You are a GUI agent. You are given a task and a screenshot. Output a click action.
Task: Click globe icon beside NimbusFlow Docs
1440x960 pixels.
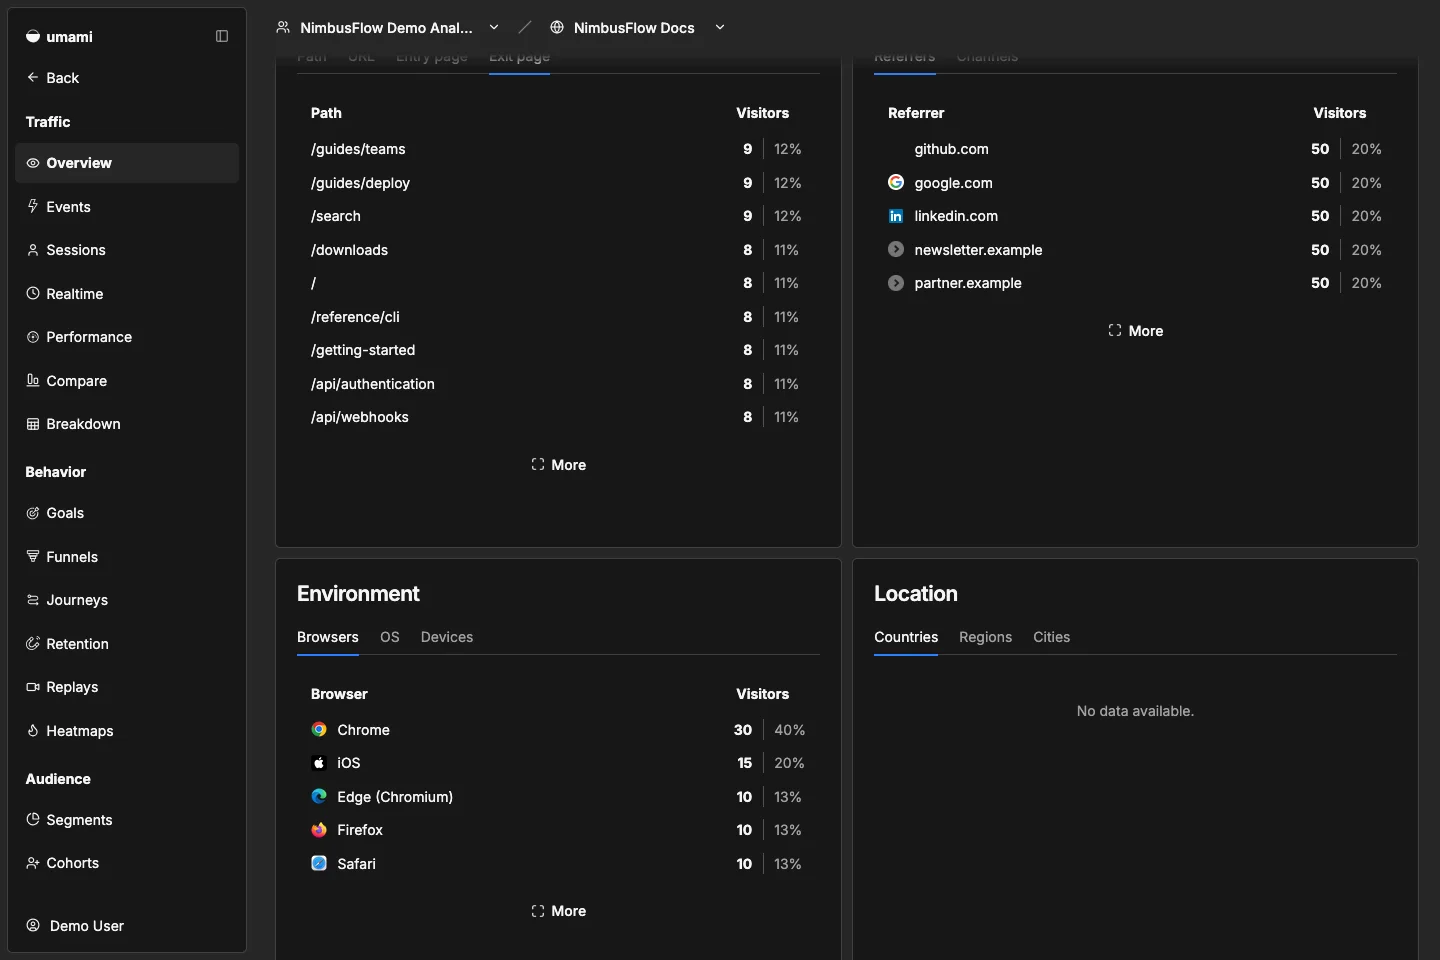(x=557, y=27)
